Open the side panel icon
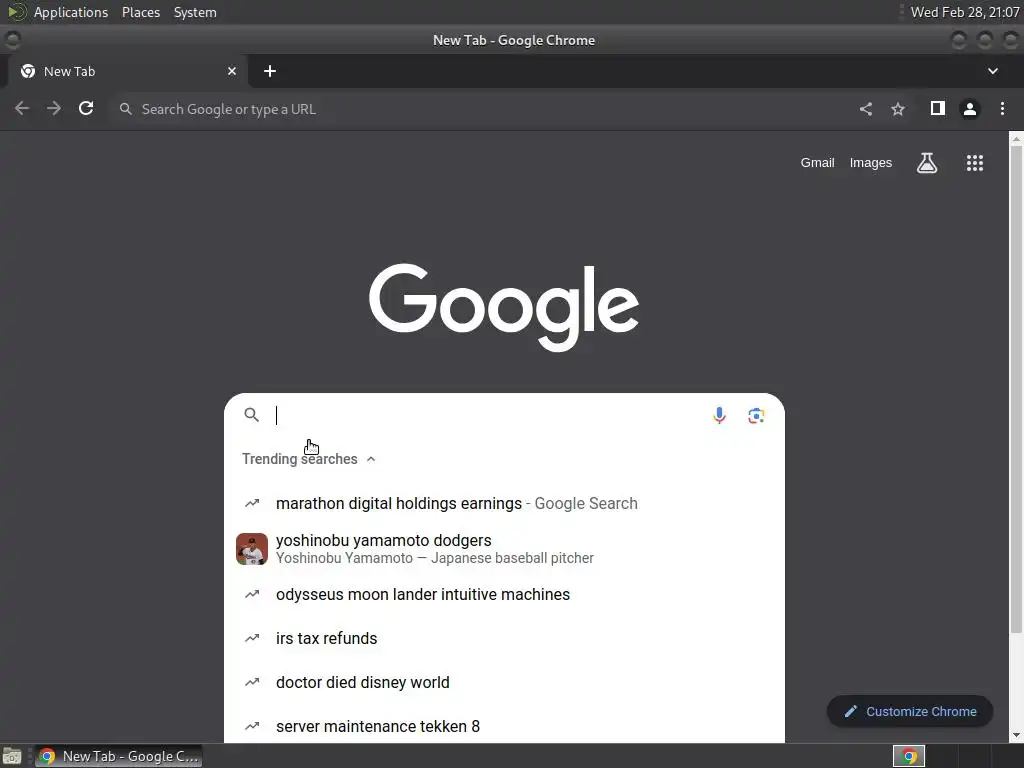 pyautogui.click(x=938, y=108)
